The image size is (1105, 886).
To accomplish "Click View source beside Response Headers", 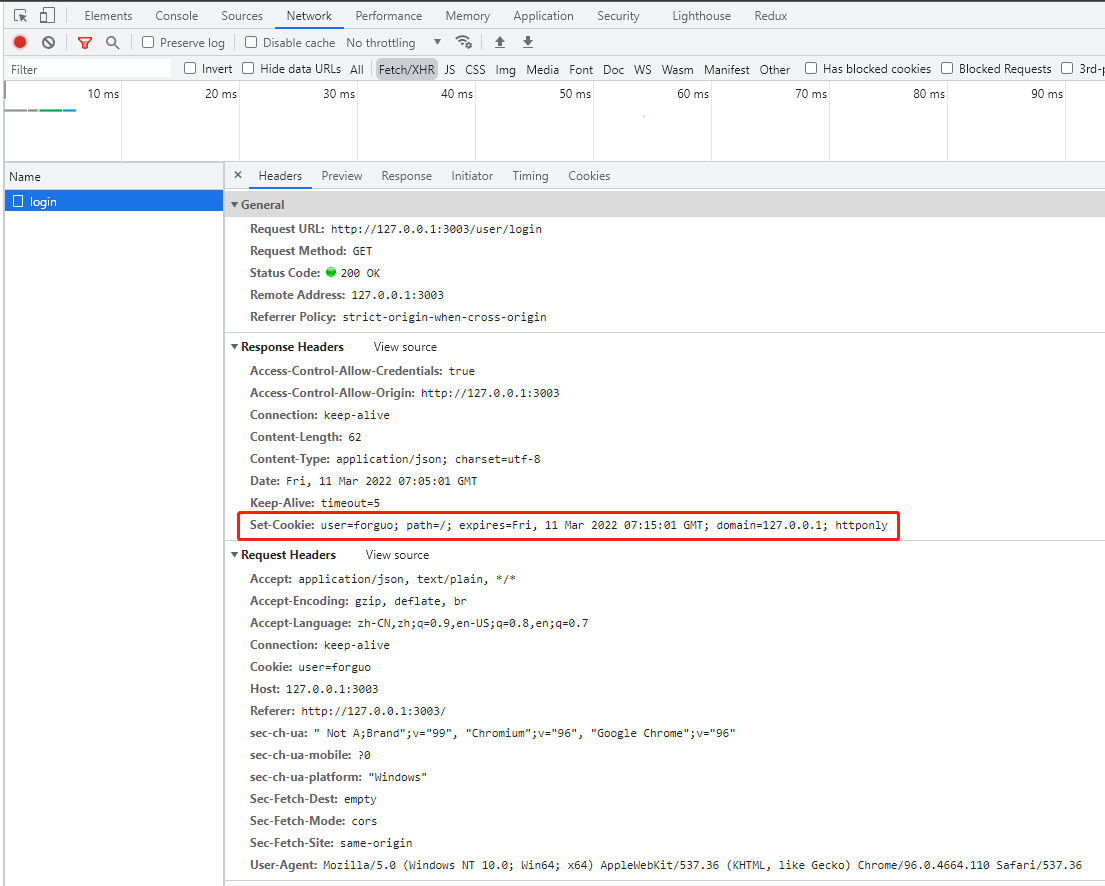I will (x=405, y=347).
